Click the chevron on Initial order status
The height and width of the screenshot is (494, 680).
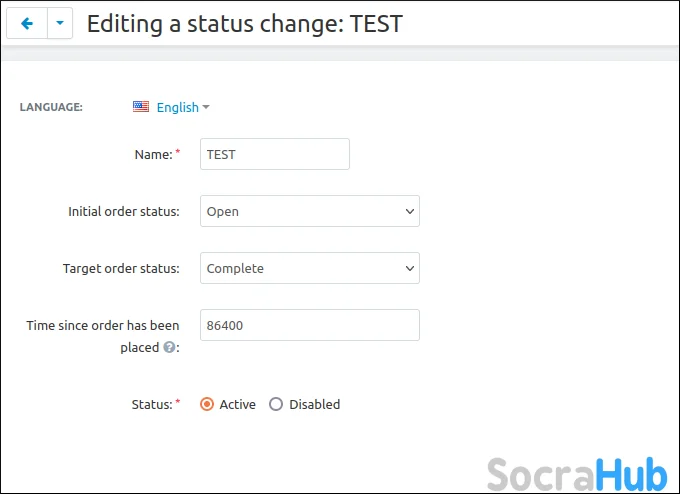pyautogui.click(x=409, y=212)
